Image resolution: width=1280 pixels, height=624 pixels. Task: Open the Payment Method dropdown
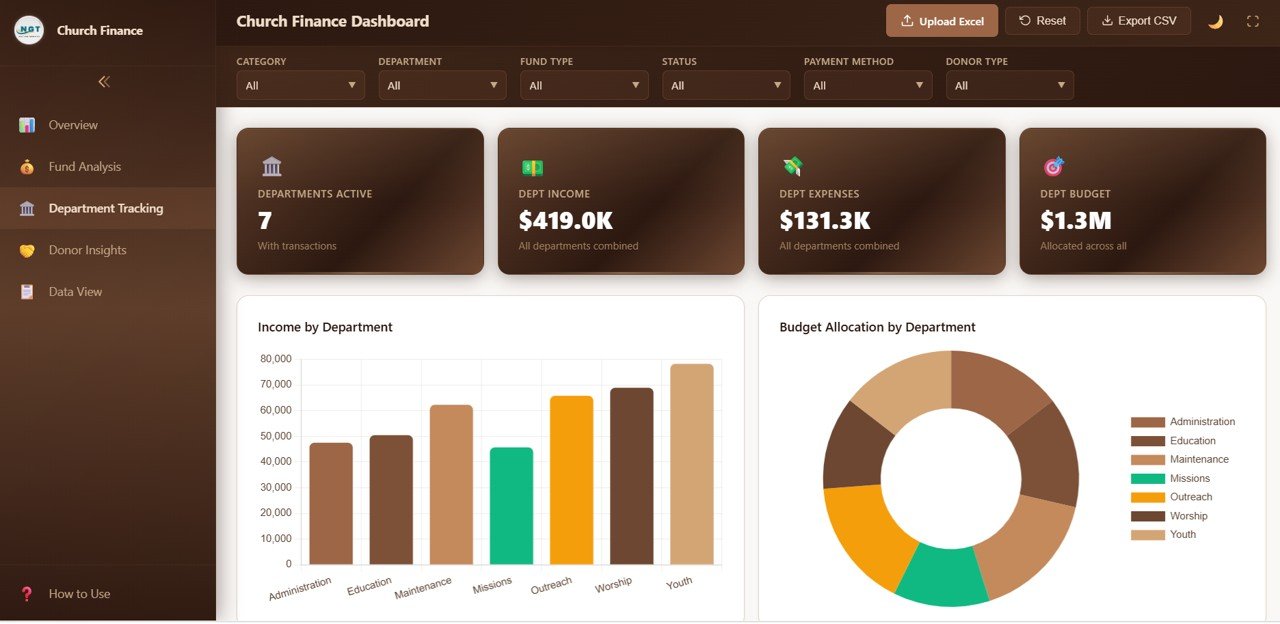pos(867,85)
